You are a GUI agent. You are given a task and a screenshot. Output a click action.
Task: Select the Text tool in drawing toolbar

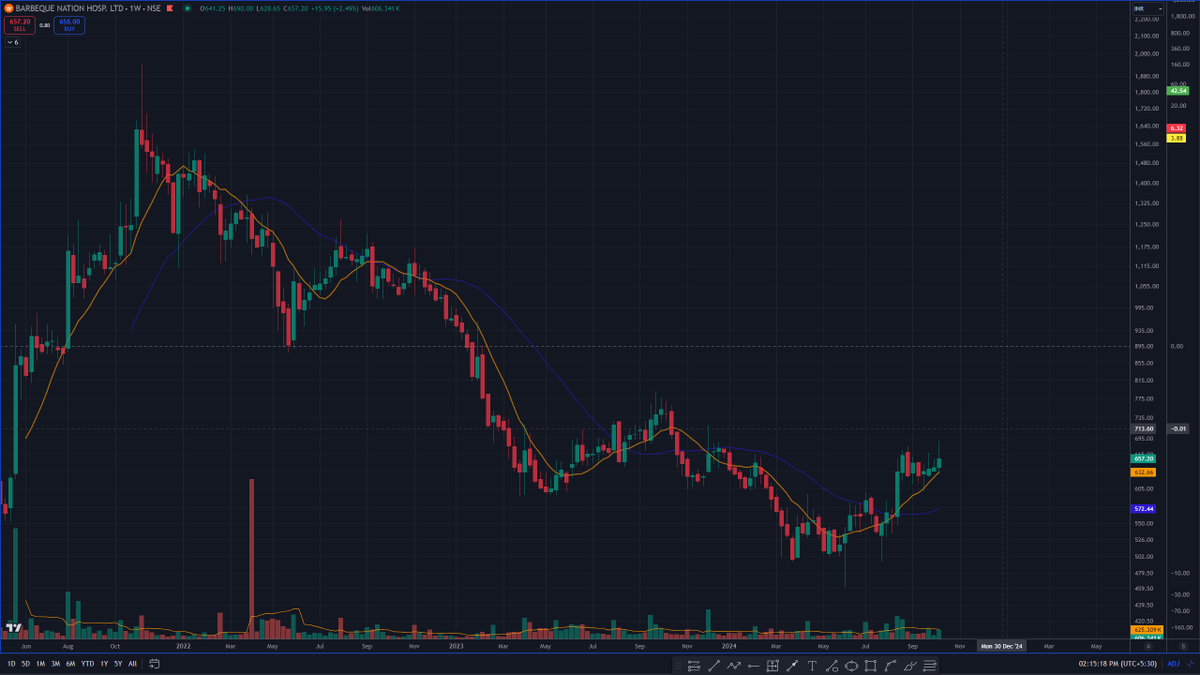tap(812, 666)
